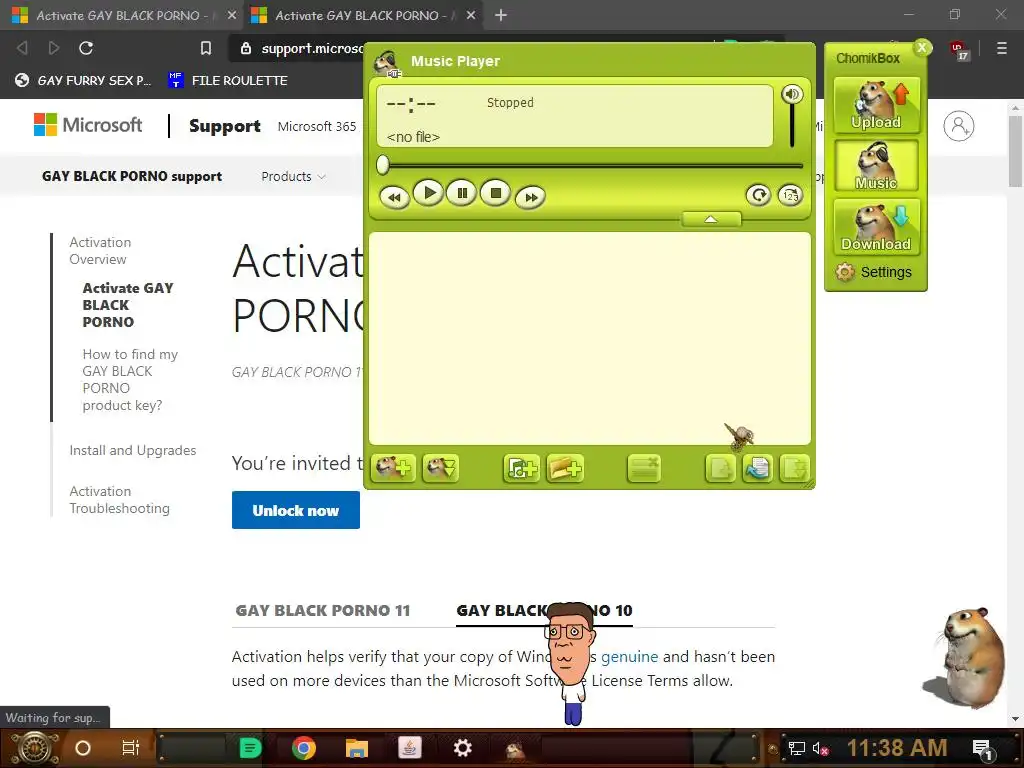The width and height of the screenshot is (1024, 768).
Task: Click the new playlist page icon
Action: click(720, 468)
